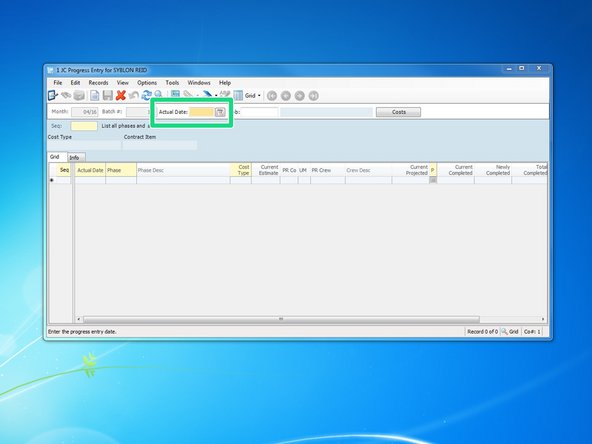Click the Current Projected column header
Viewport: 592px width, 444px height.
(x=410, y=170)
